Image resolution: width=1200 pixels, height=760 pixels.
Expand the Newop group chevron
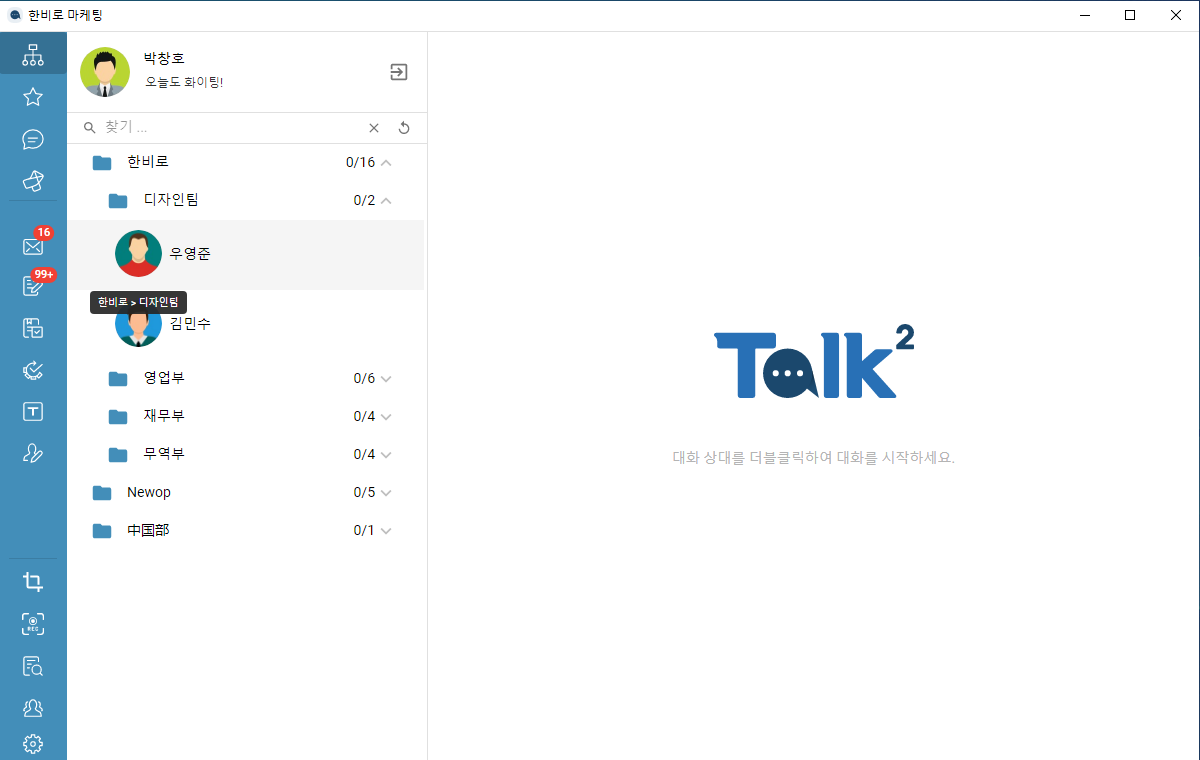tap(387, 493)
